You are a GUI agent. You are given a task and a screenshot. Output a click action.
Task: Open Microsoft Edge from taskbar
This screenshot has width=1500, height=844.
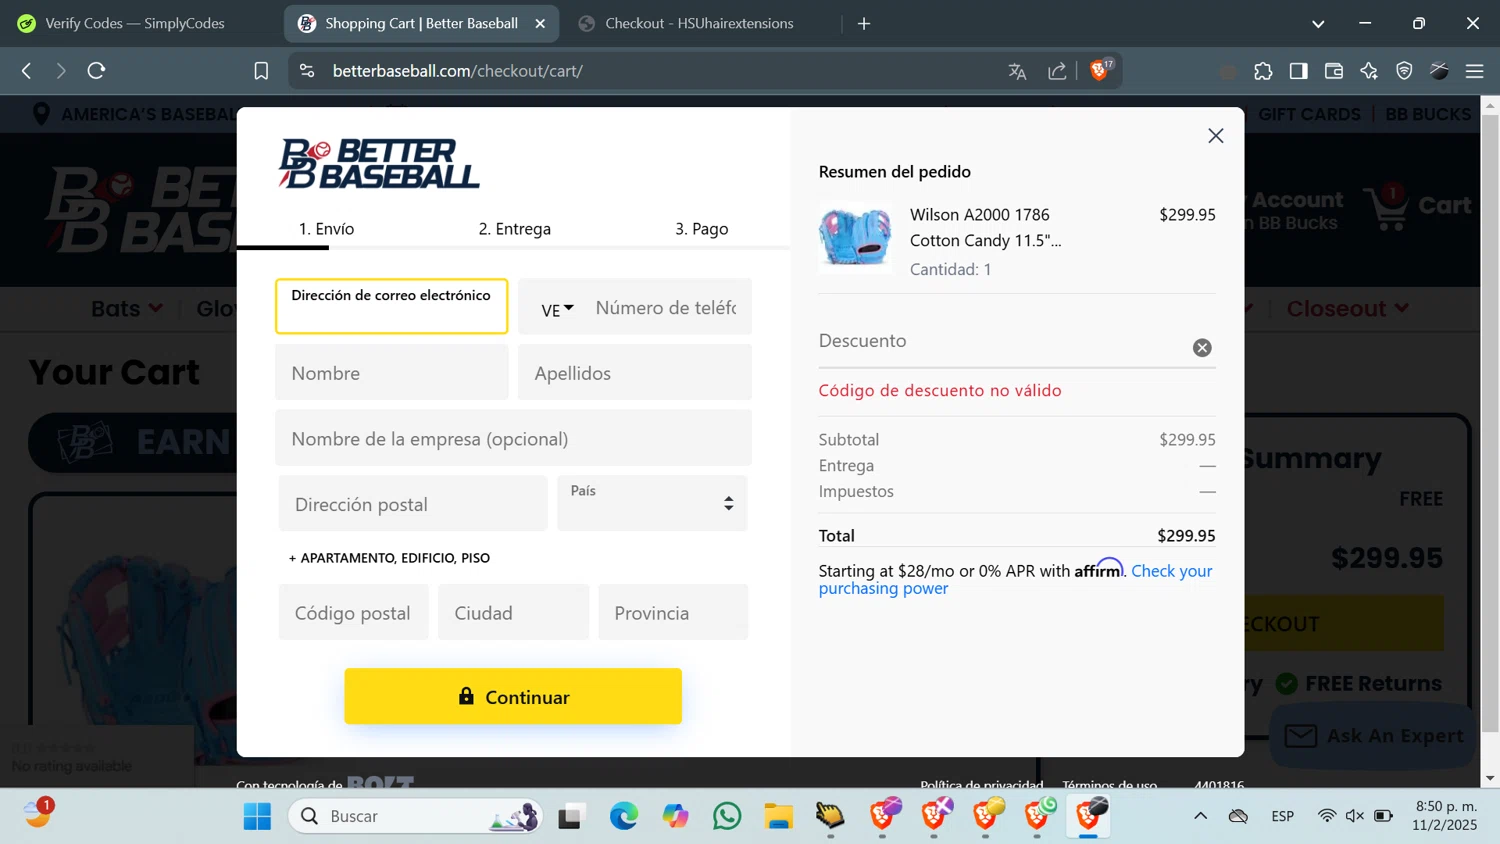tap(624, 816)
